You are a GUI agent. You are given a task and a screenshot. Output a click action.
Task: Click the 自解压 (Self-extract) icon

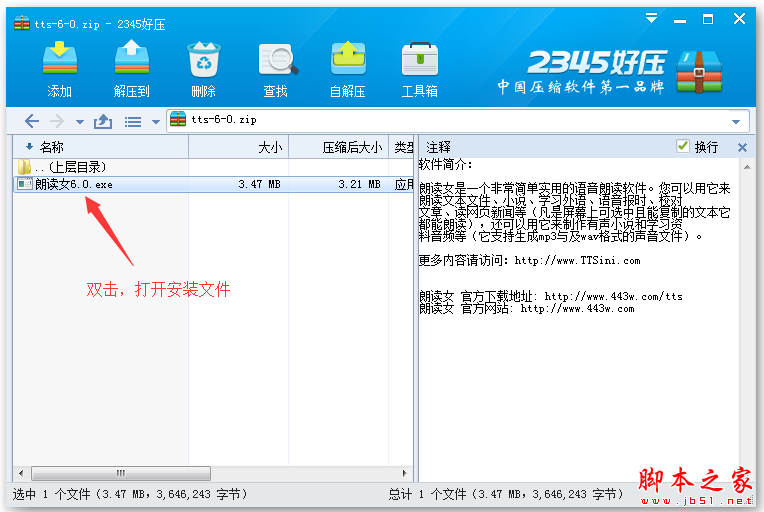click(348, 58)
